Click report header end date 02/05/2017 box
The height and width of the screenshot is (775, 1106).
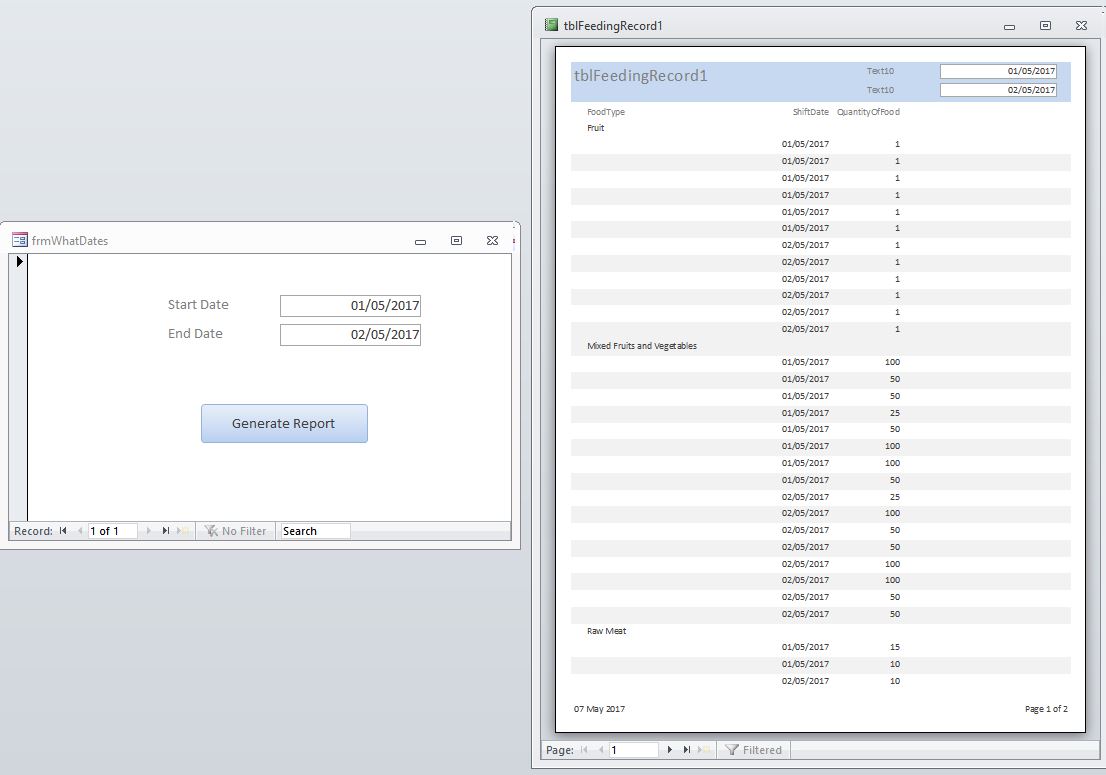(998, 90)
